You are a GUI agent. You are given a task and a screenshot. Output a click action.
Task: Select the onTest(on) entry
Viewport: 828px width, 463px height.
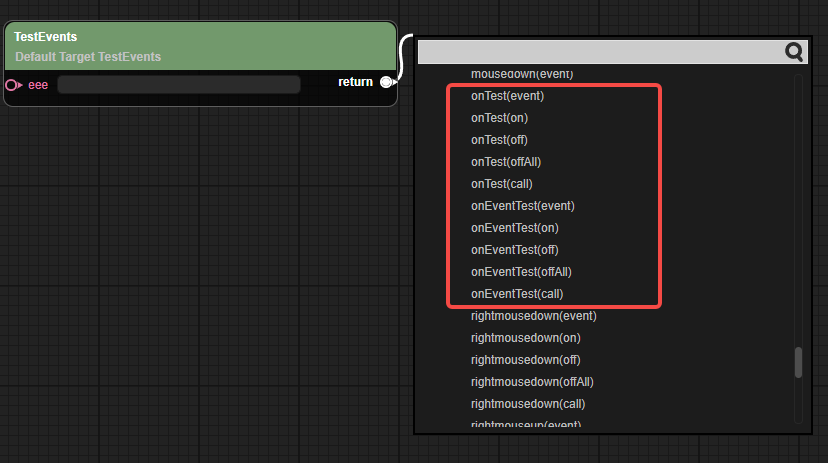coord(499,118)
